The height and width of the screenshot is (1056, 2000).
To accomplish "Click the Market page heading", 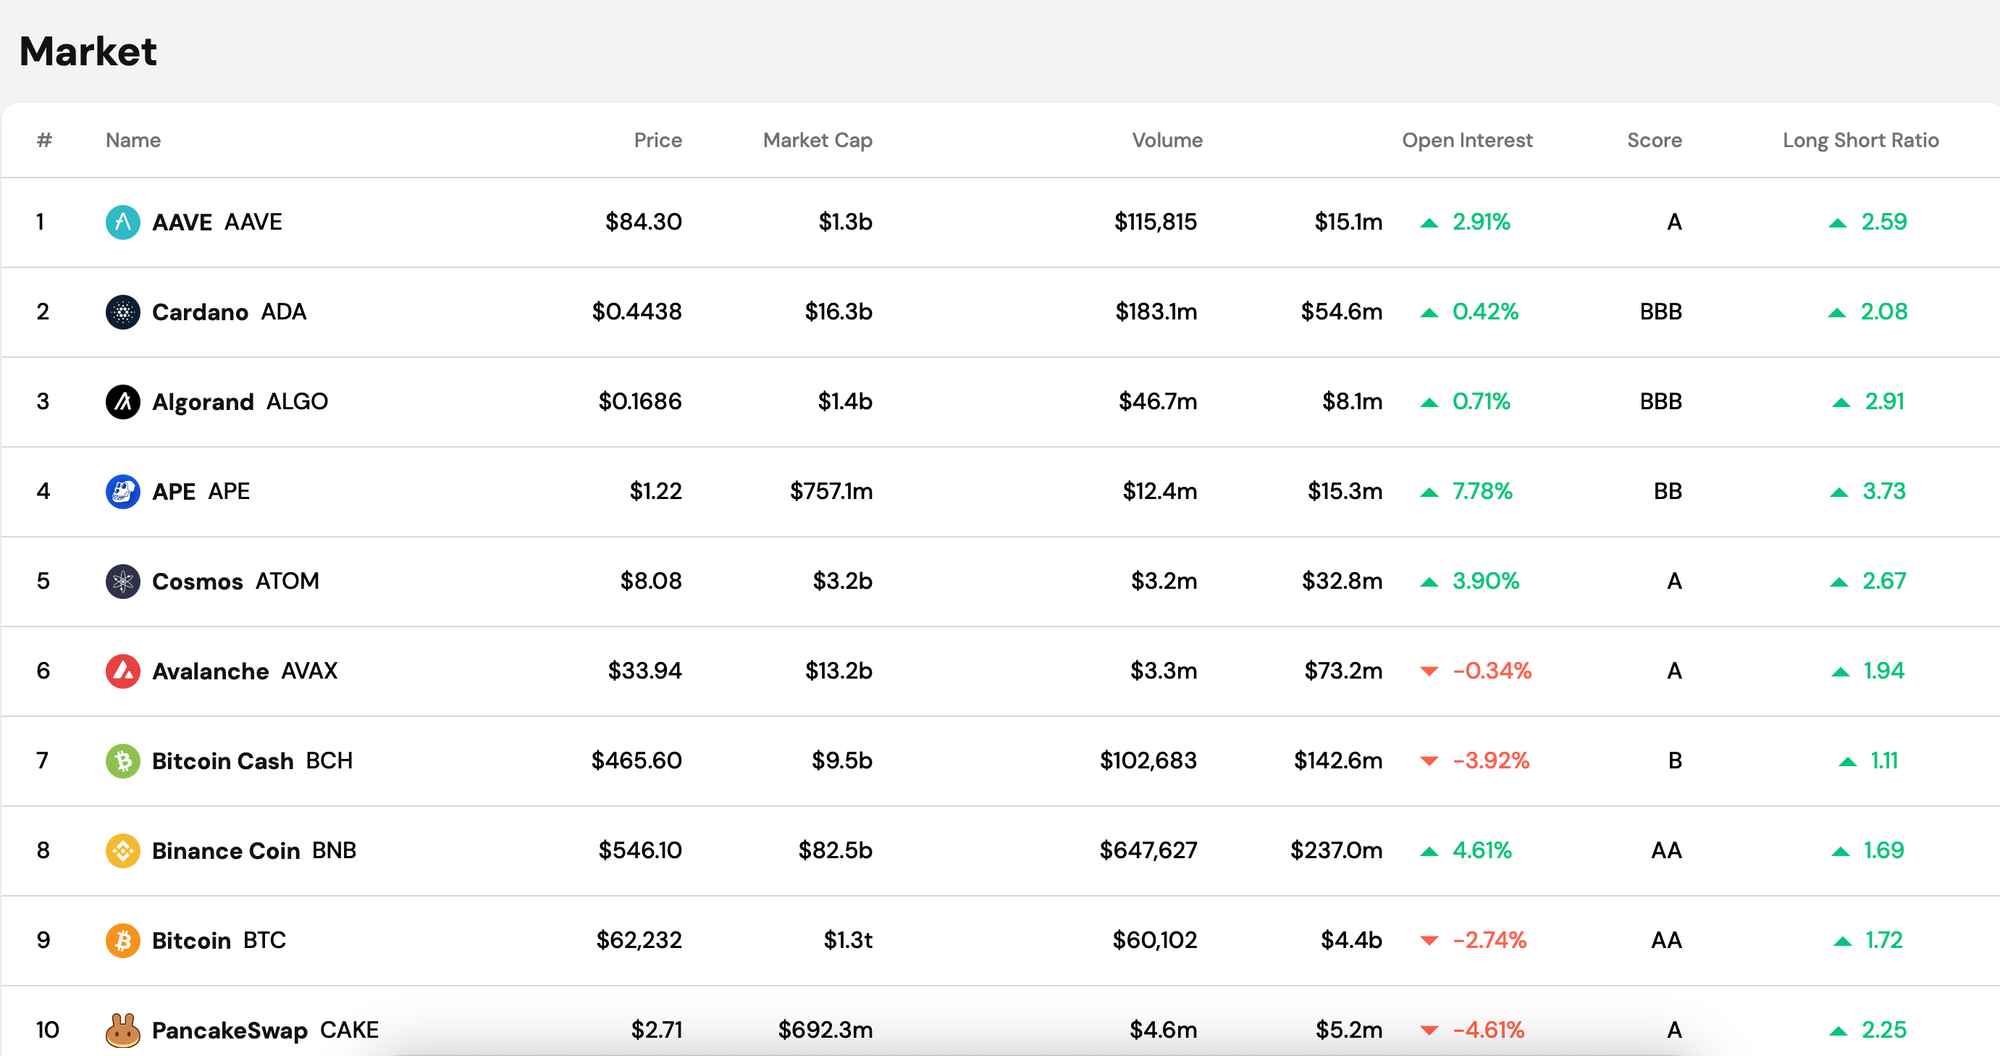I will click(x=88, y=51).
